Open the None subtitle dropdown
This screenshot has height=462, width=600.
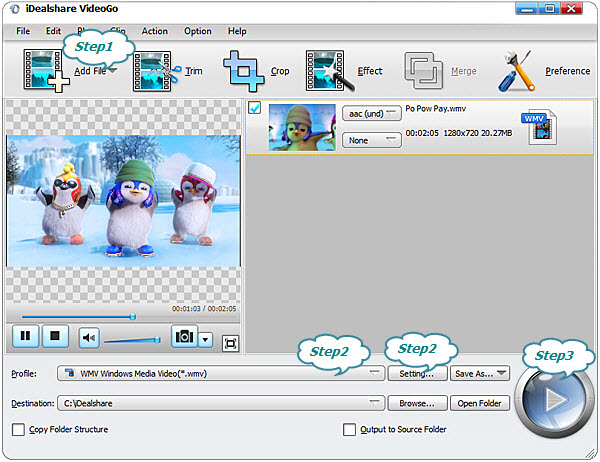pos(372,140)
